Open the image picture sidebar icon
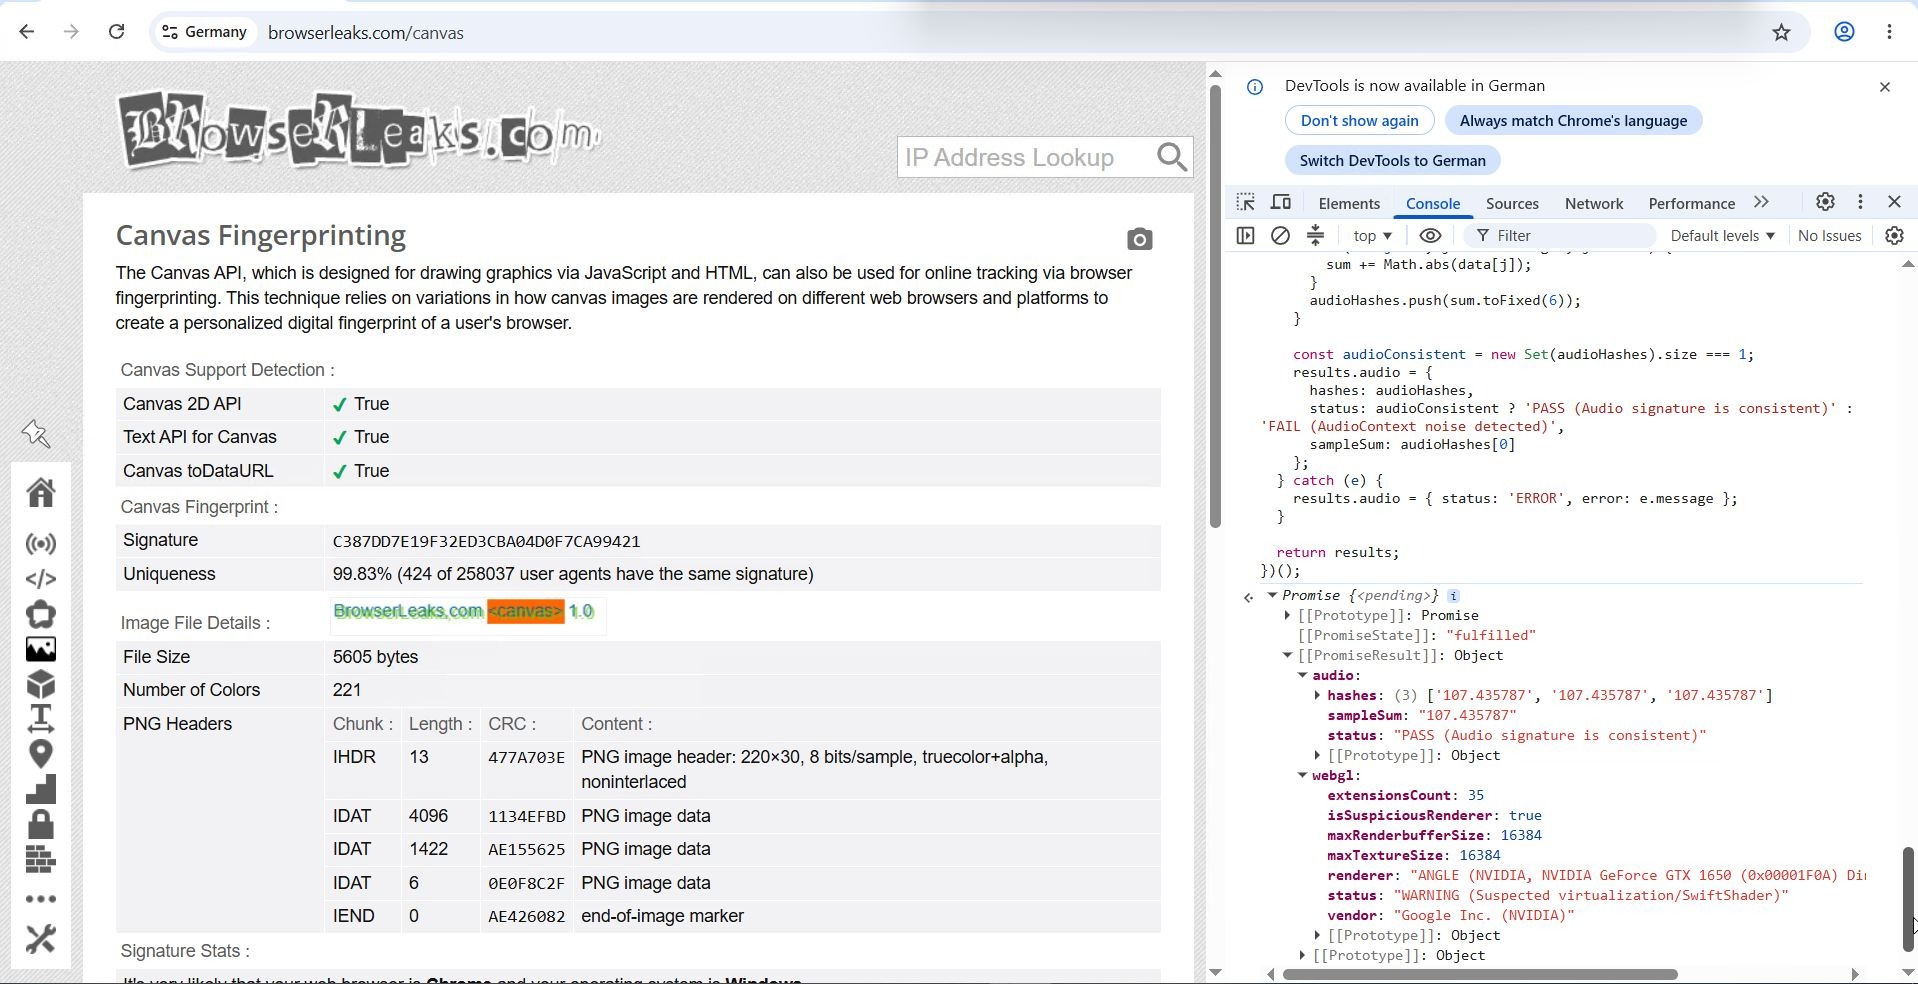The width and height of the screenshot is (1918, 984). coord(41,650)
